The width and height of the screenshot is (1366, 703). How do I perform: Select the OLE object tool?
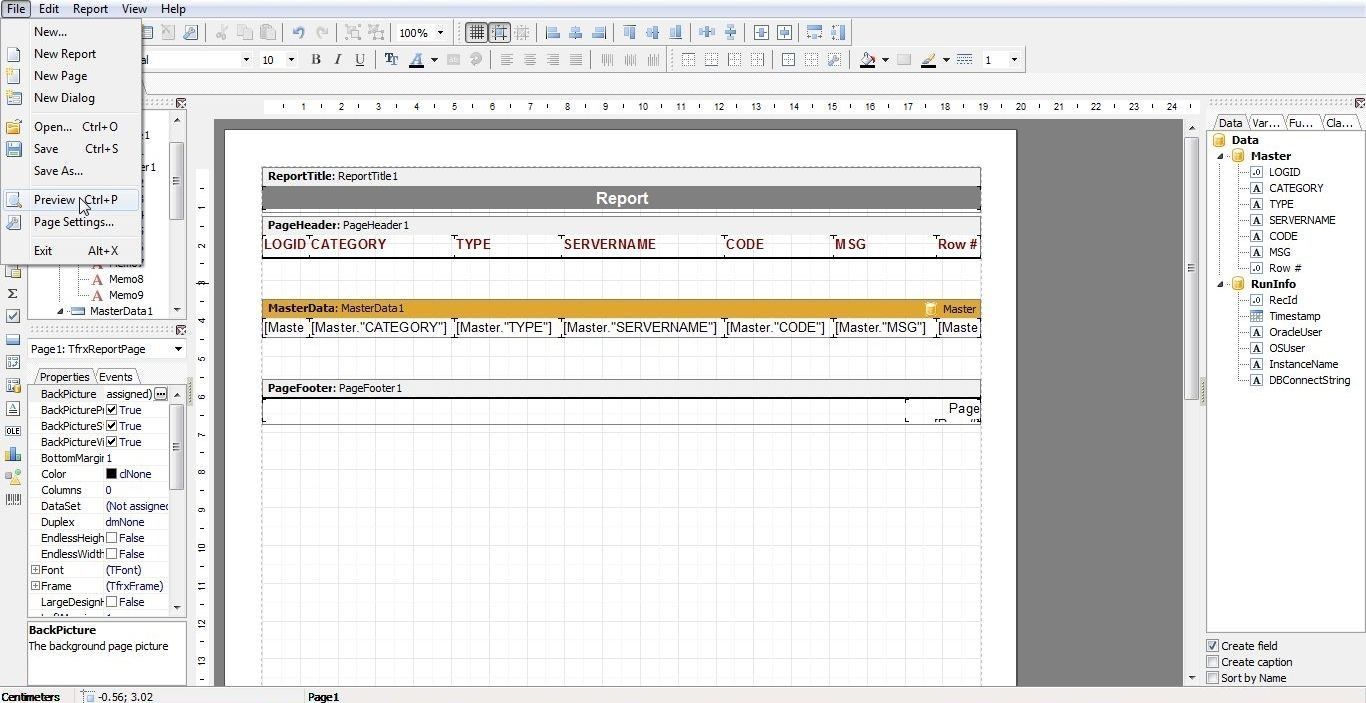pyautogui.click(x=13, y=431)
